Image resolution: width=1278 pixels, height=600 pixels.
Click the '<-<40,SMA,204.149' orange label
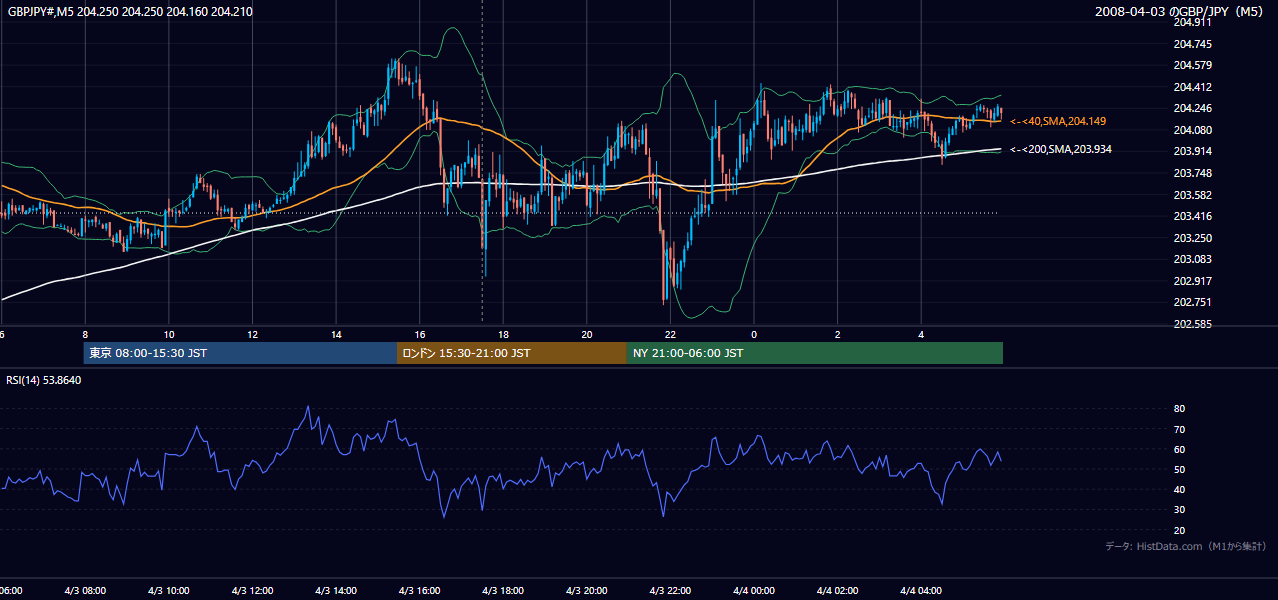[x=1058, y=121]
